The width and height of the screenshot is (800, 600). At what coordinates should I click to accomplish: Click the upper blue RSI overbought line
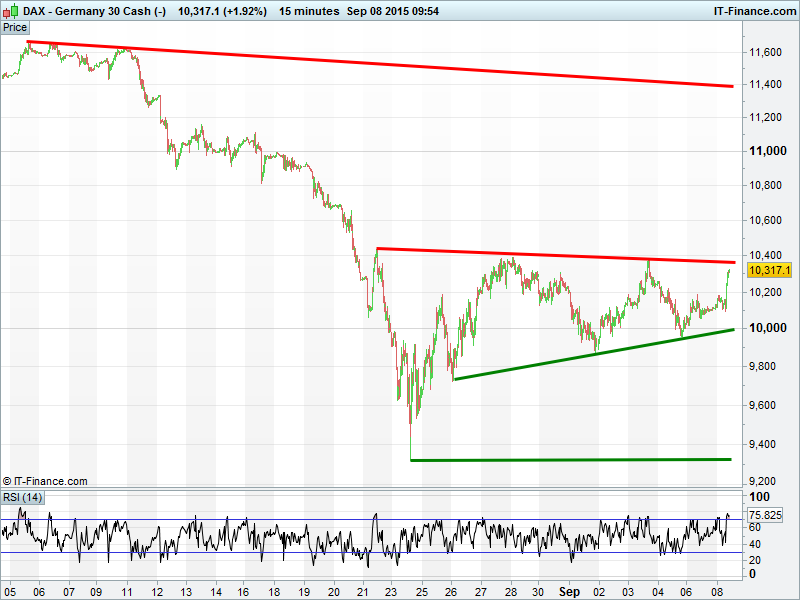[371, 520]
